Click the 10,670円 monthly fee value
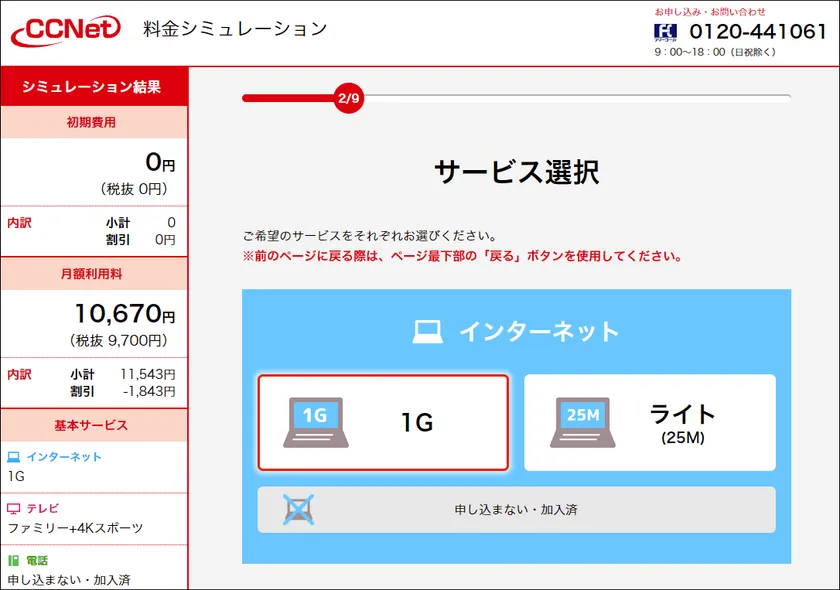 pyautogui.click(x=125, y=313)
